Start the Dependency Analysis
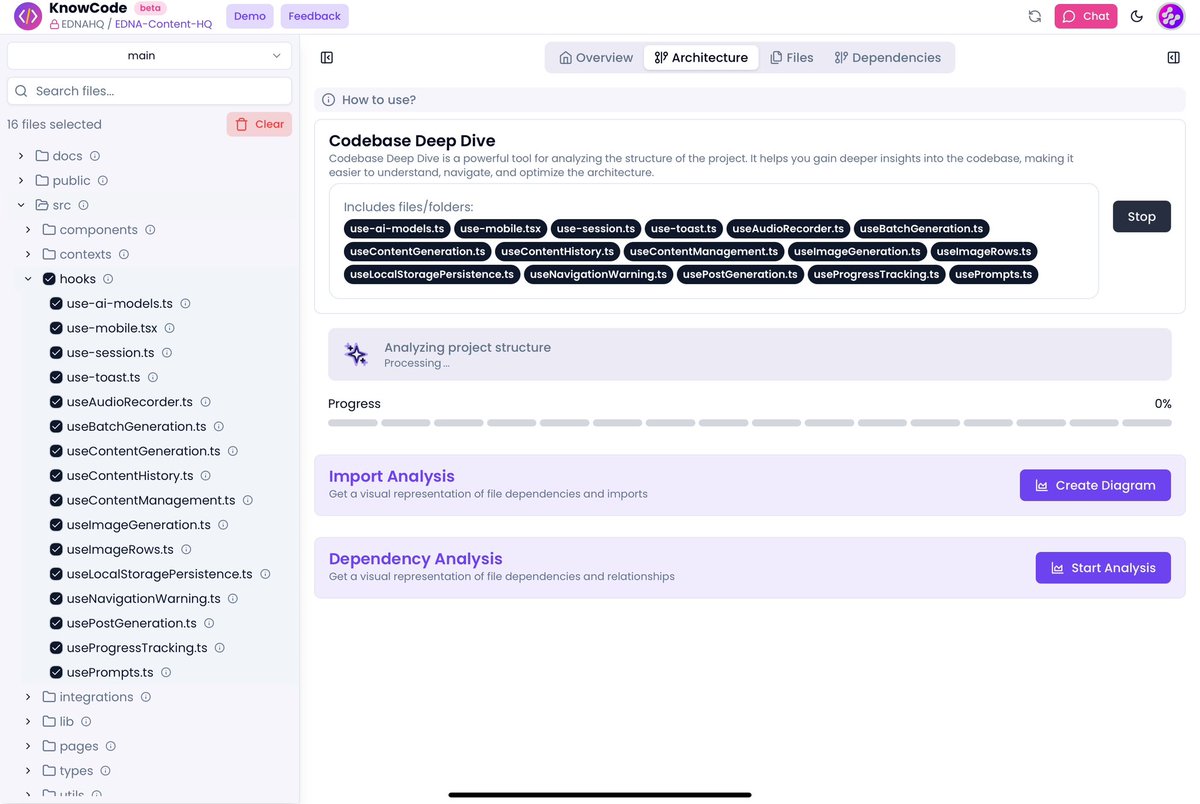This screenshot has width=1200, height=804. point(1103,567)
